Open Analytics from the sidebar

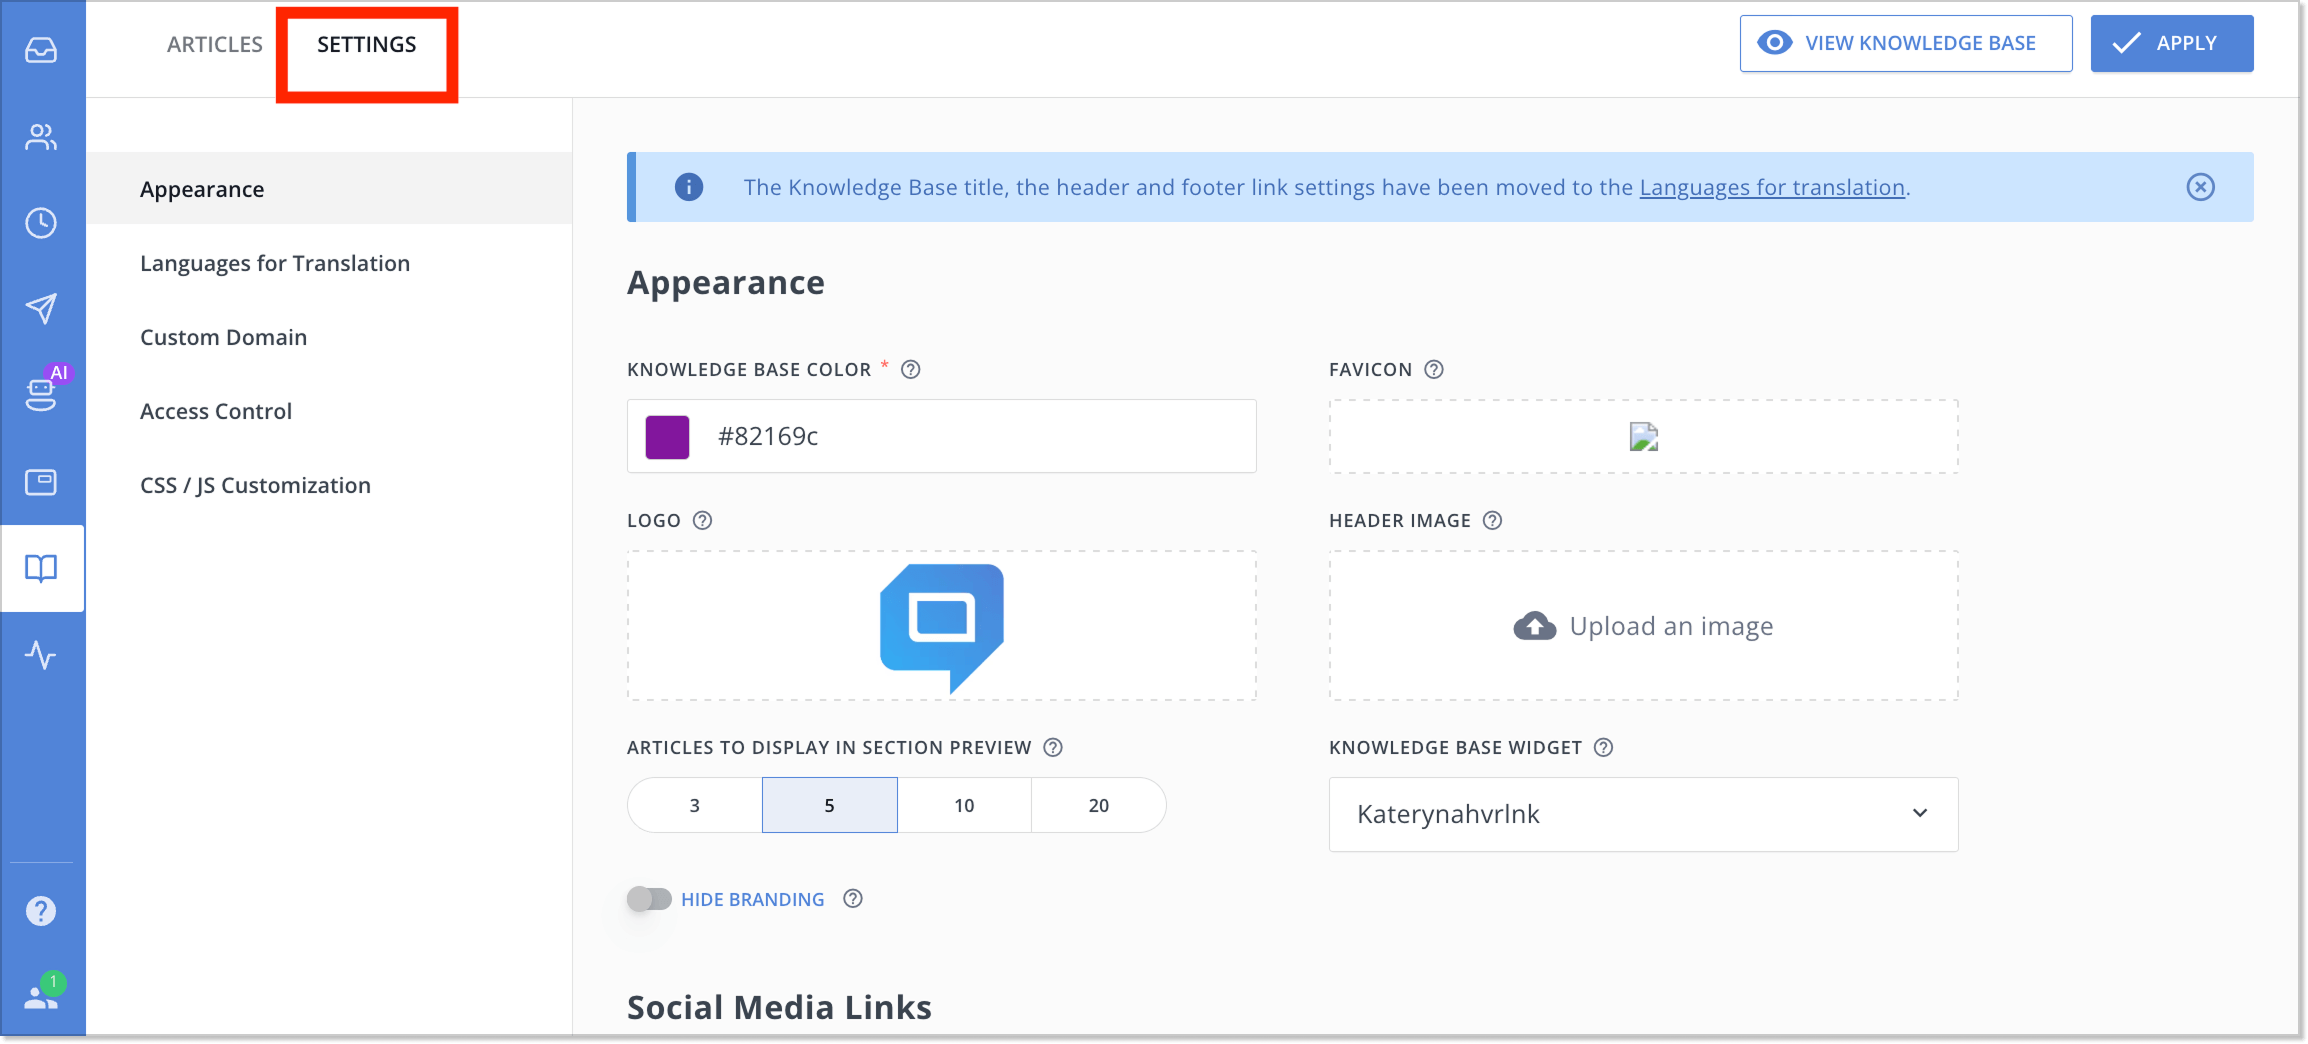coord(41,656)
